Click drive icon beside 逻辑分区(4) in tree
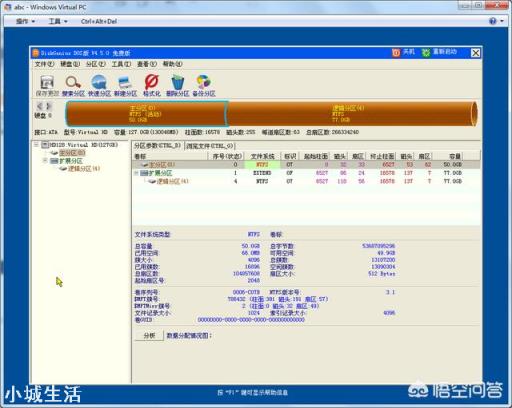Image resolution: width=512 pixels, height=408 pixels. 63,169
